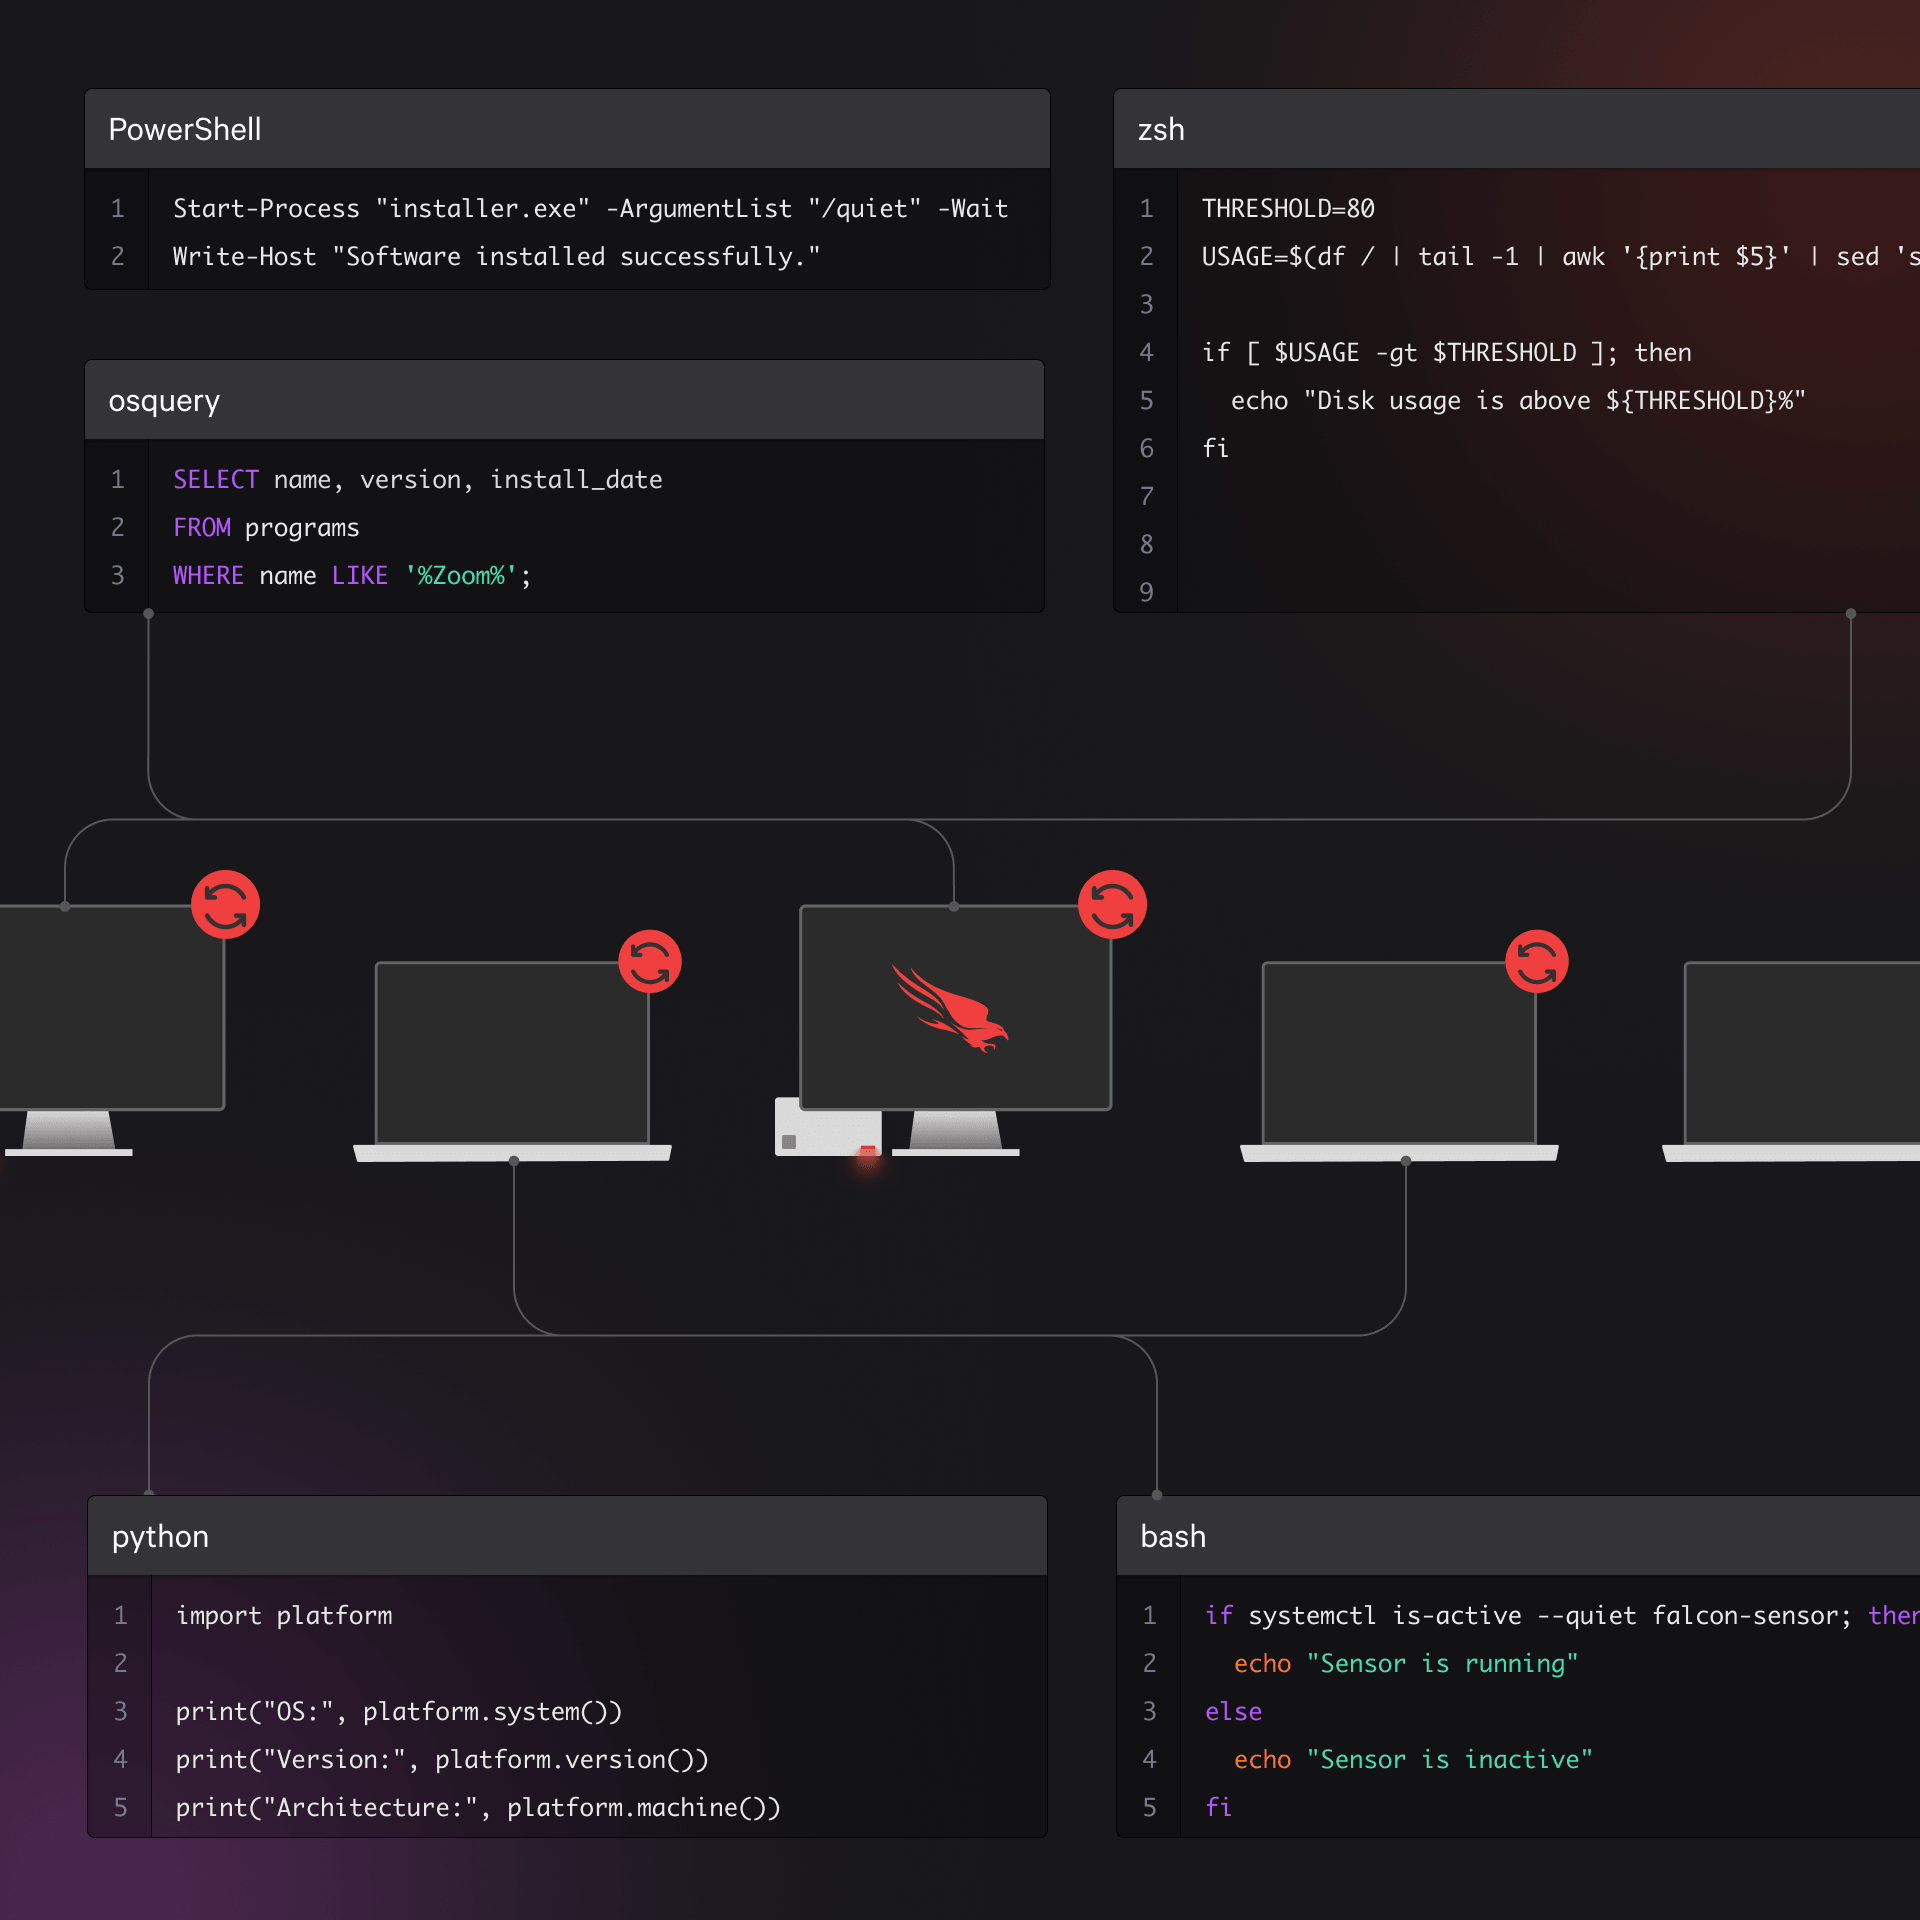
Task: Click the SELECT keyword in the osquery query
Action: pyautogui.click(x=215, y=479)
